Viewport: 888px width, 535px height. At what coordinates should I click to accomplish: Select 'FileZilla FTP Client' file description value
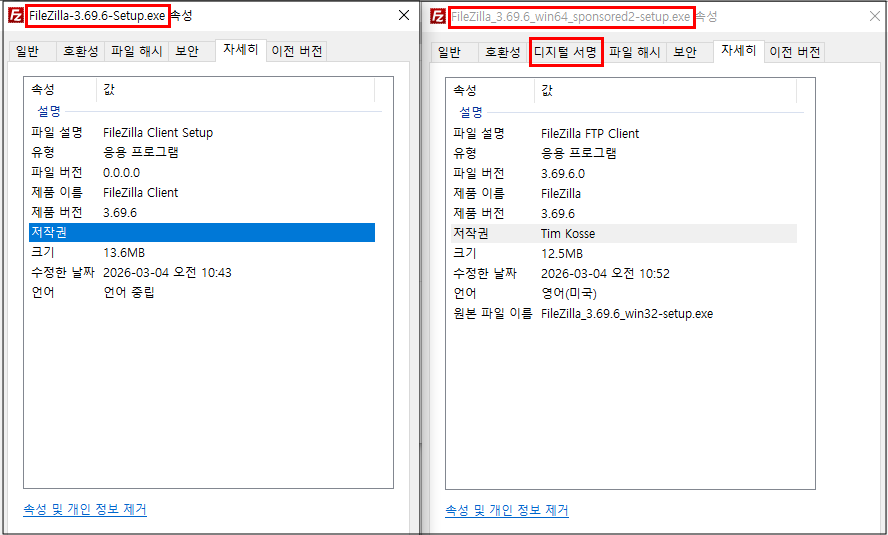[x=590, y=134]
